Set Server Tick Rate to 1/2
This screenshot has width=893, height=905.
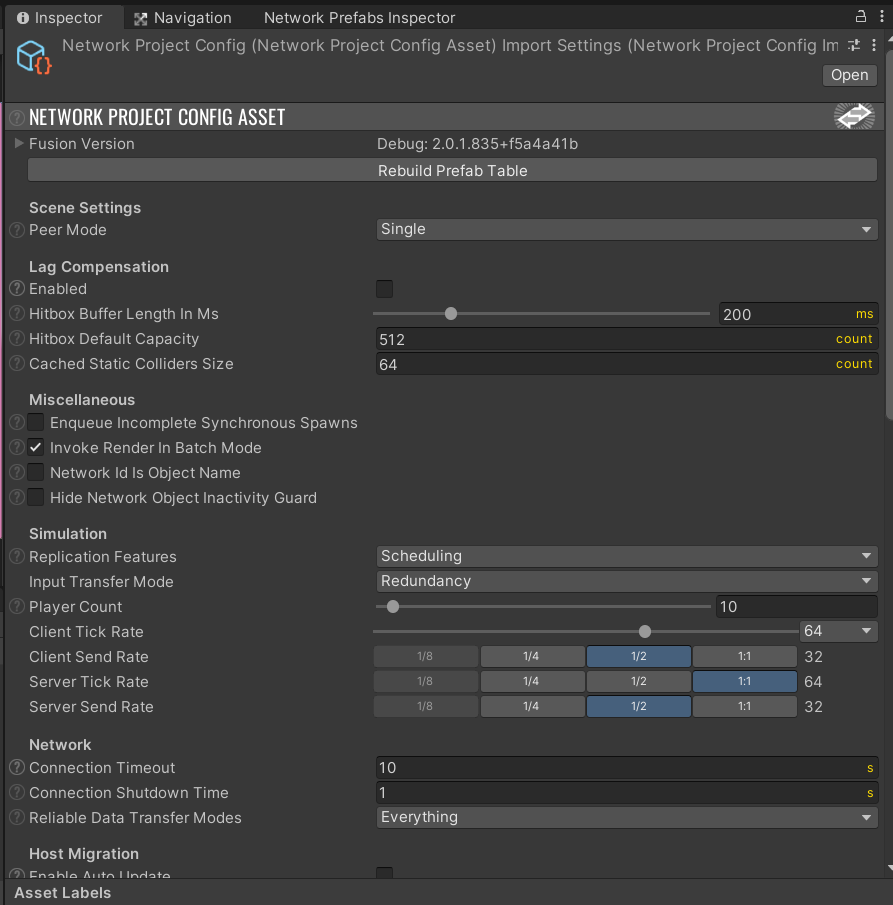pyautogui.click(x=638, y=681)
